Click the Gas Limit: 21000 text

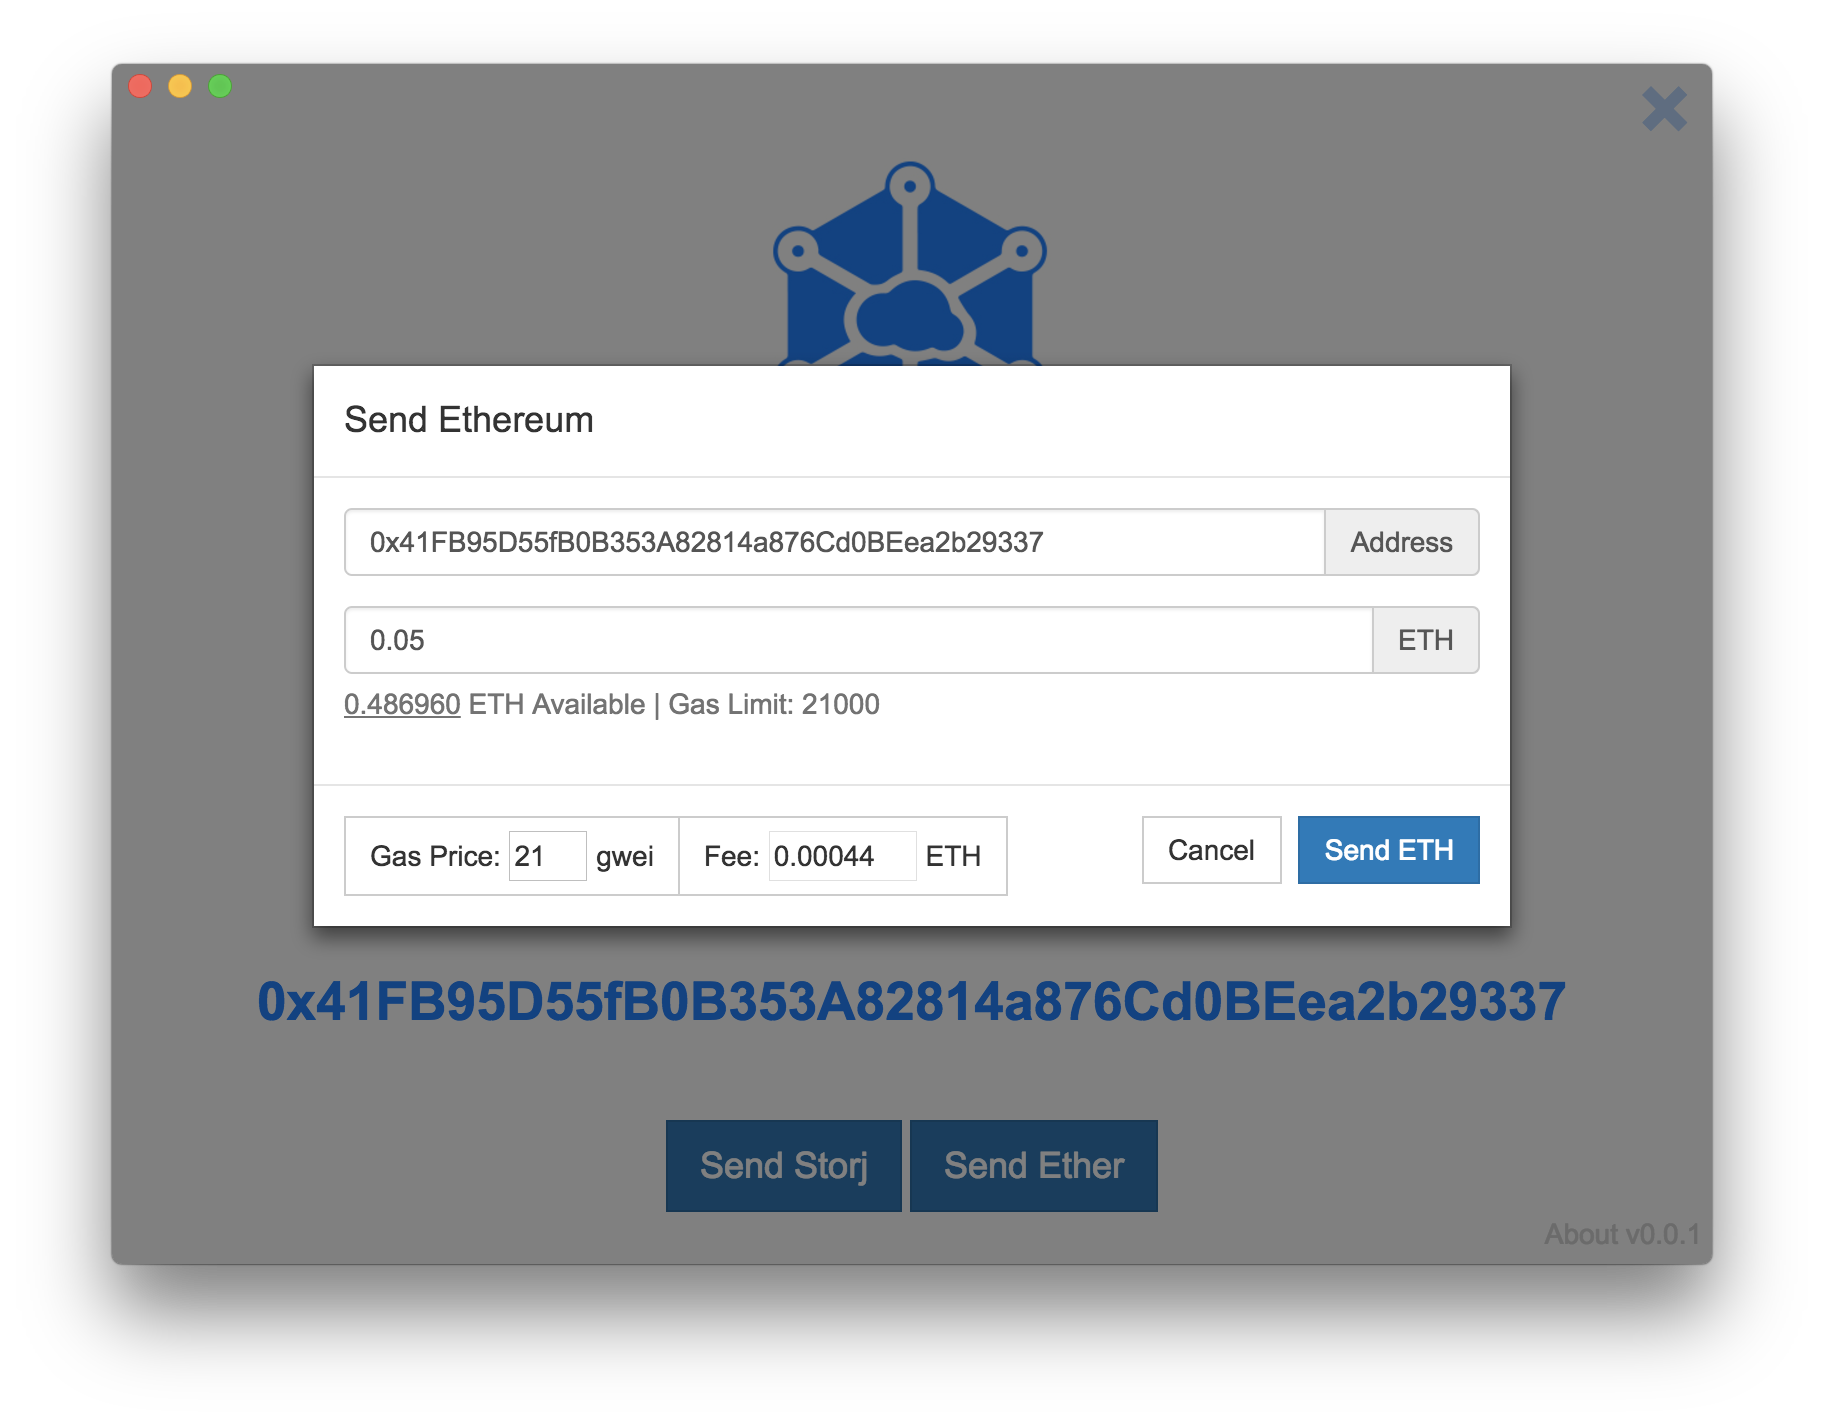774,704
